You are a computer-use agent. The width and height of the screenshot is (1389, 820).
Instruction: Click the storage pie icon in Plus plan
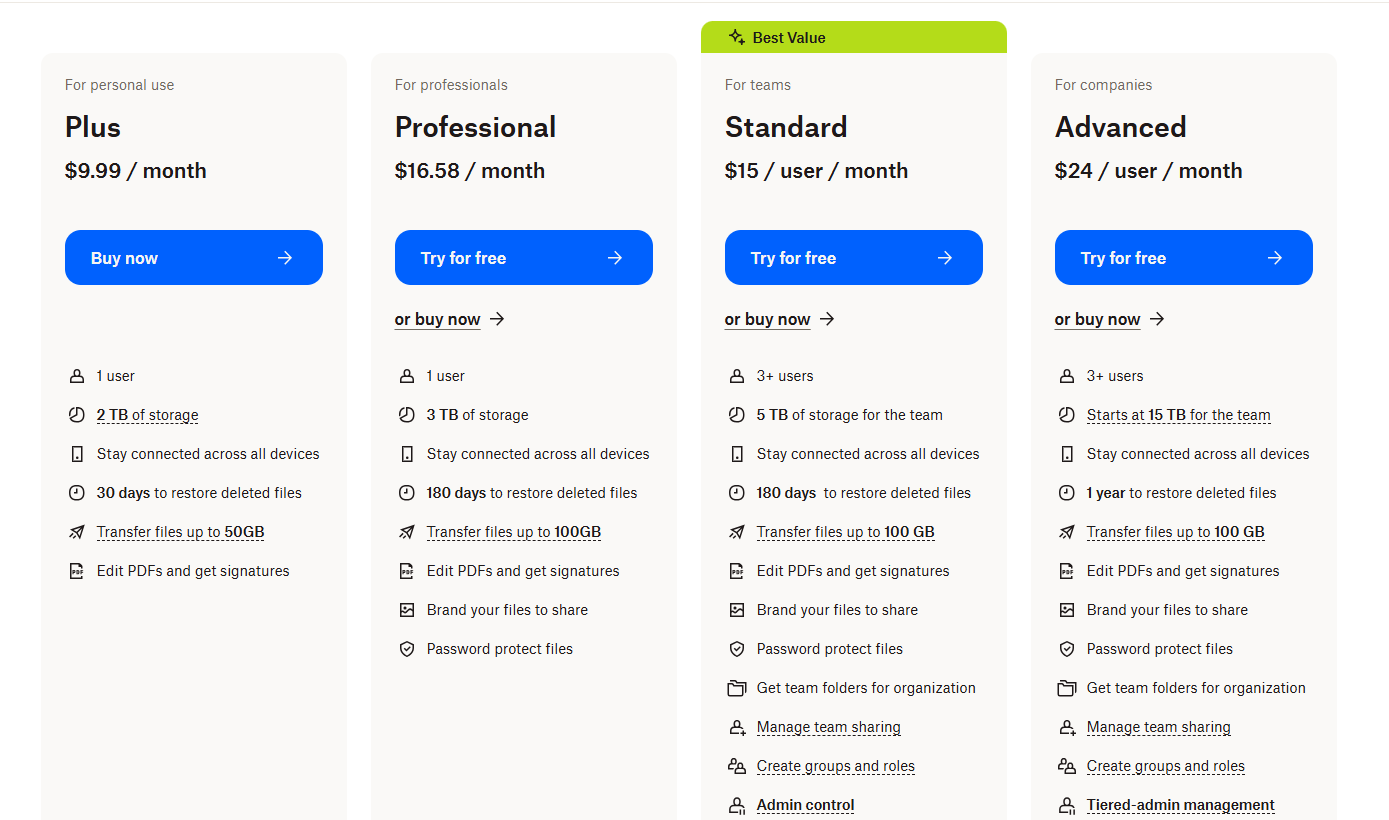tap(77, 415)
